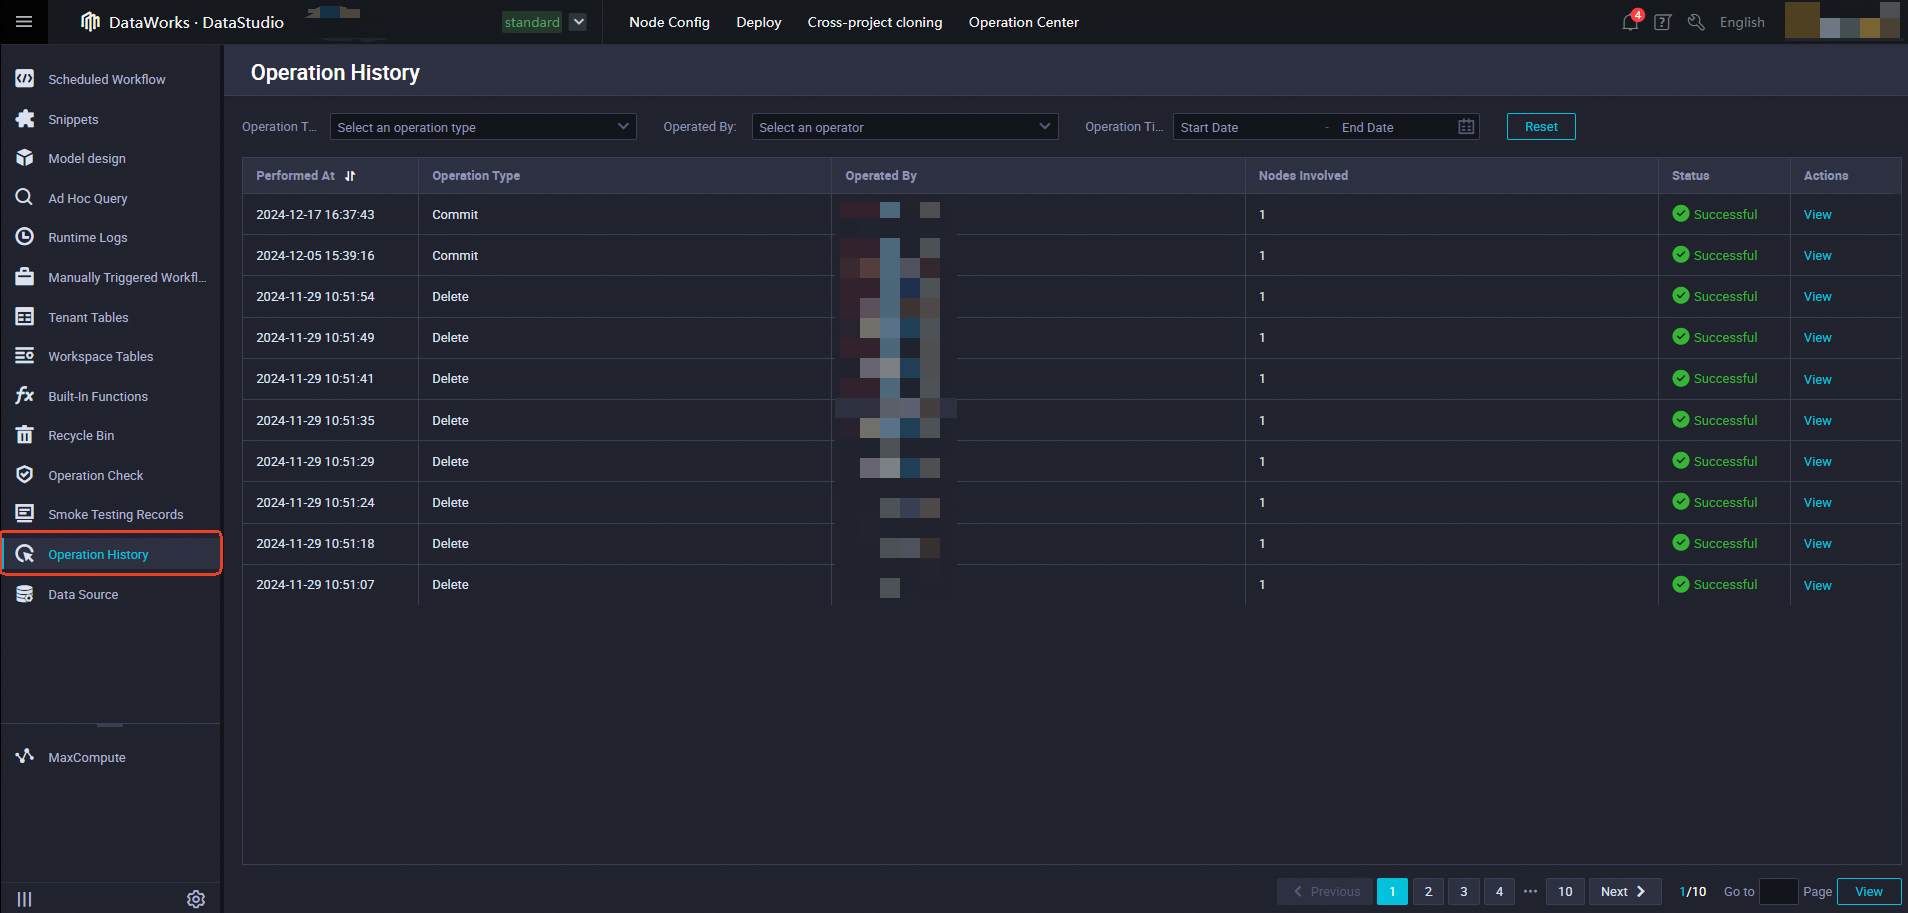
Task: Click the Go to page View button
Action: [x=1869, y=891]
